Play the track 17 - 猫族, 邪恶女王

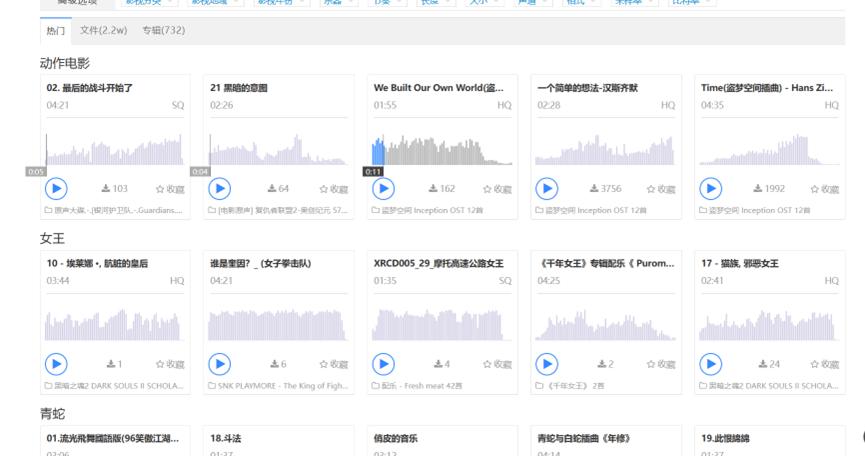tap(711, 364)
